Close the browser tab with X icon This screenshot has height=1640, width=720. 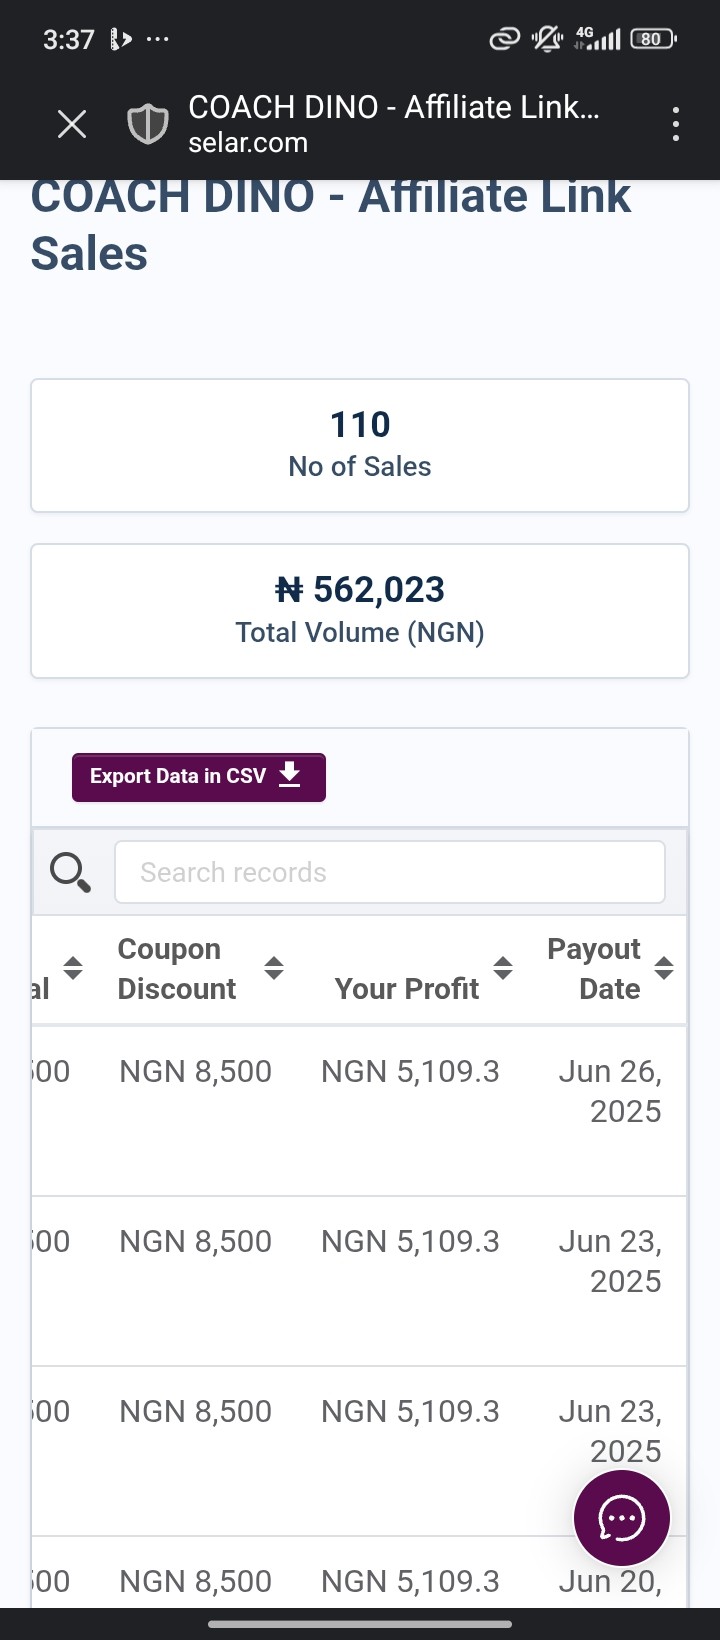[72, 125]
